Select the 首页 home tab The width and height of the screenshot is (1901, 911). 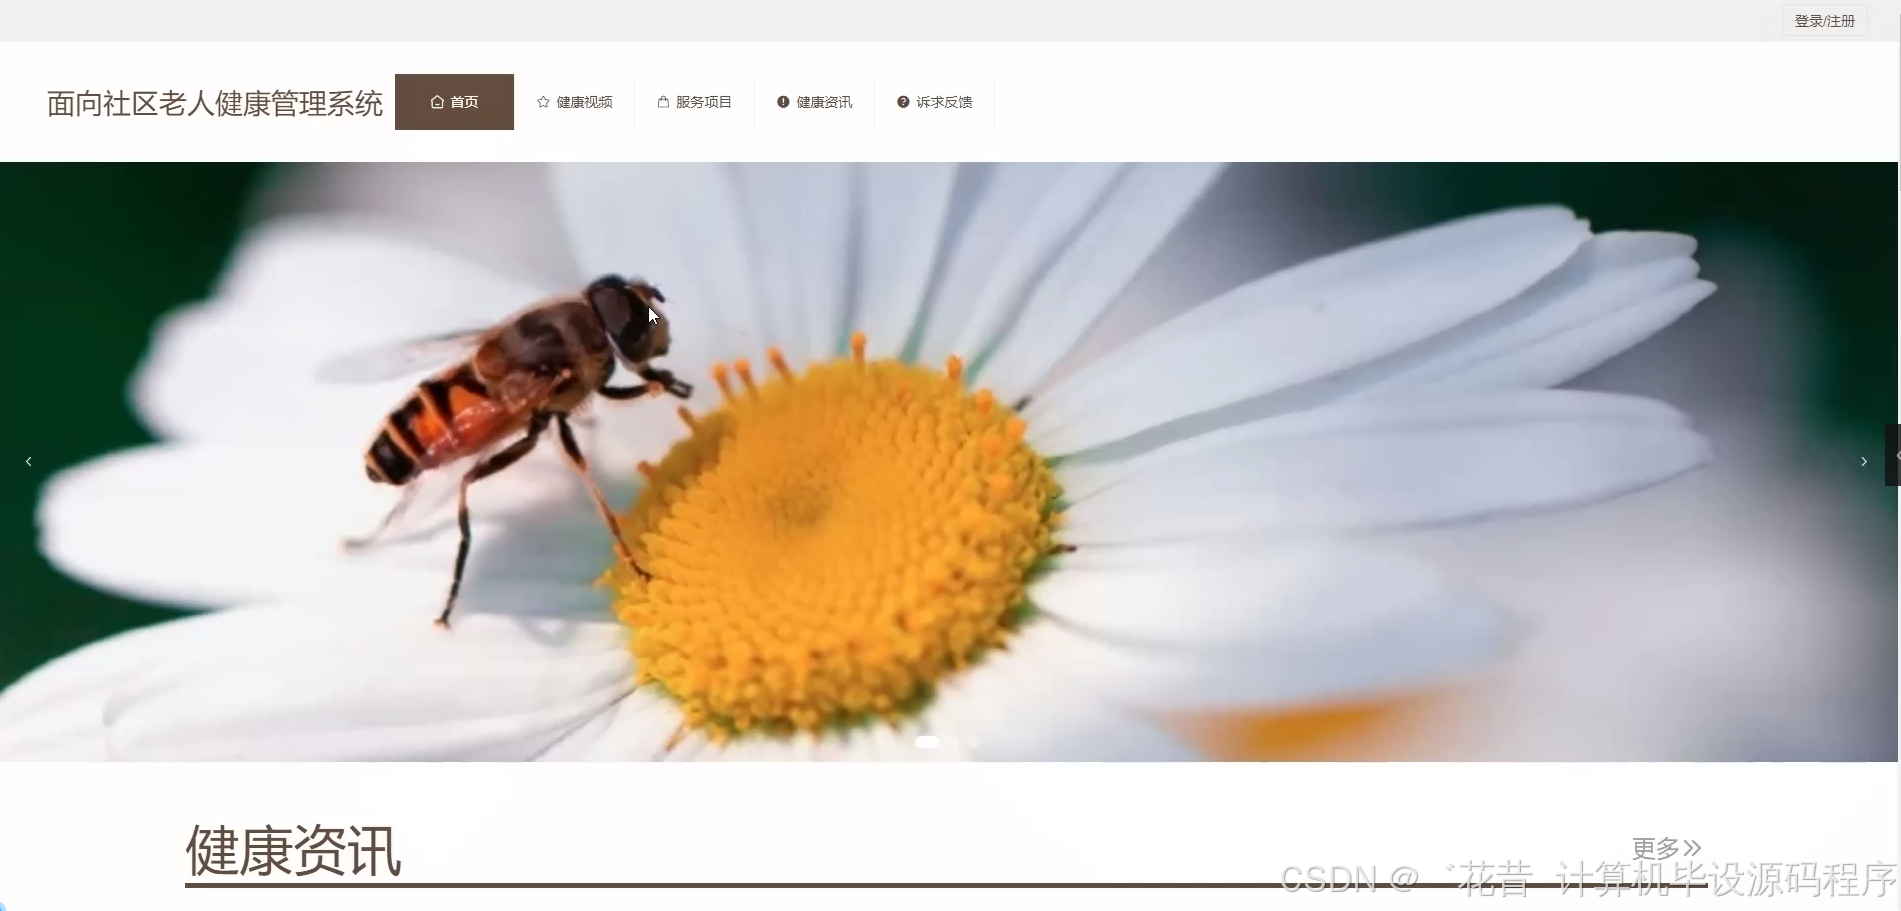pyautogui.click(x=454, y=102)
